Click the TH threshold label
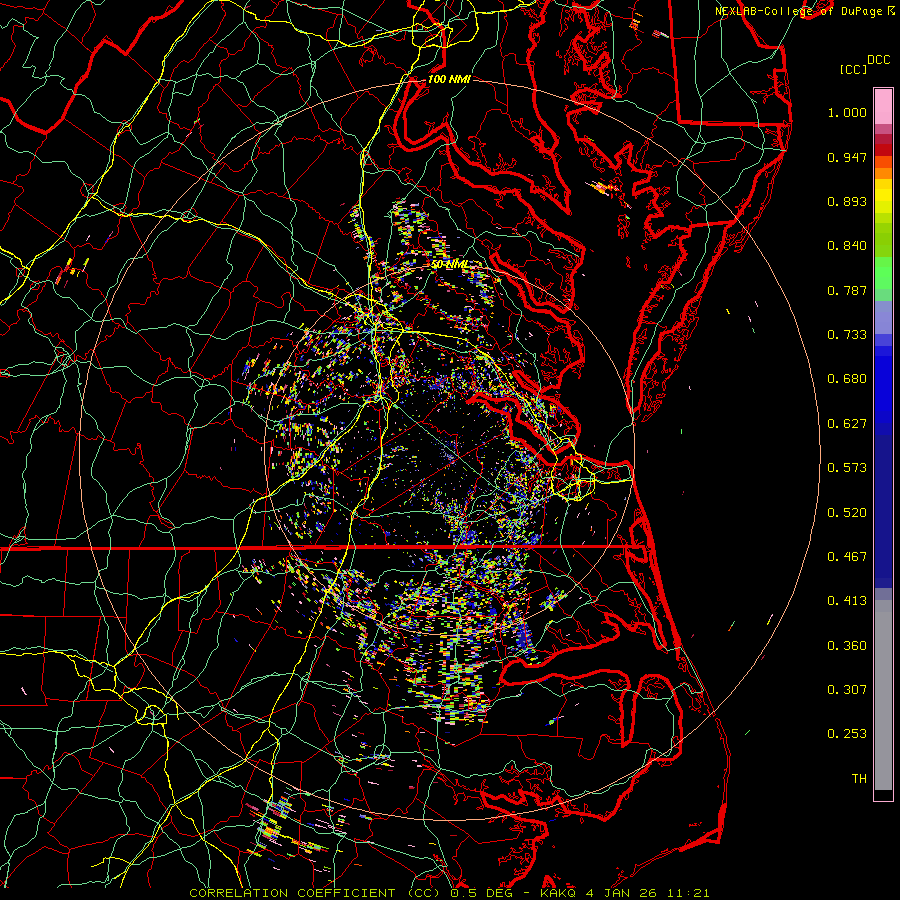 pyautogui.click(x=858, y=778)
